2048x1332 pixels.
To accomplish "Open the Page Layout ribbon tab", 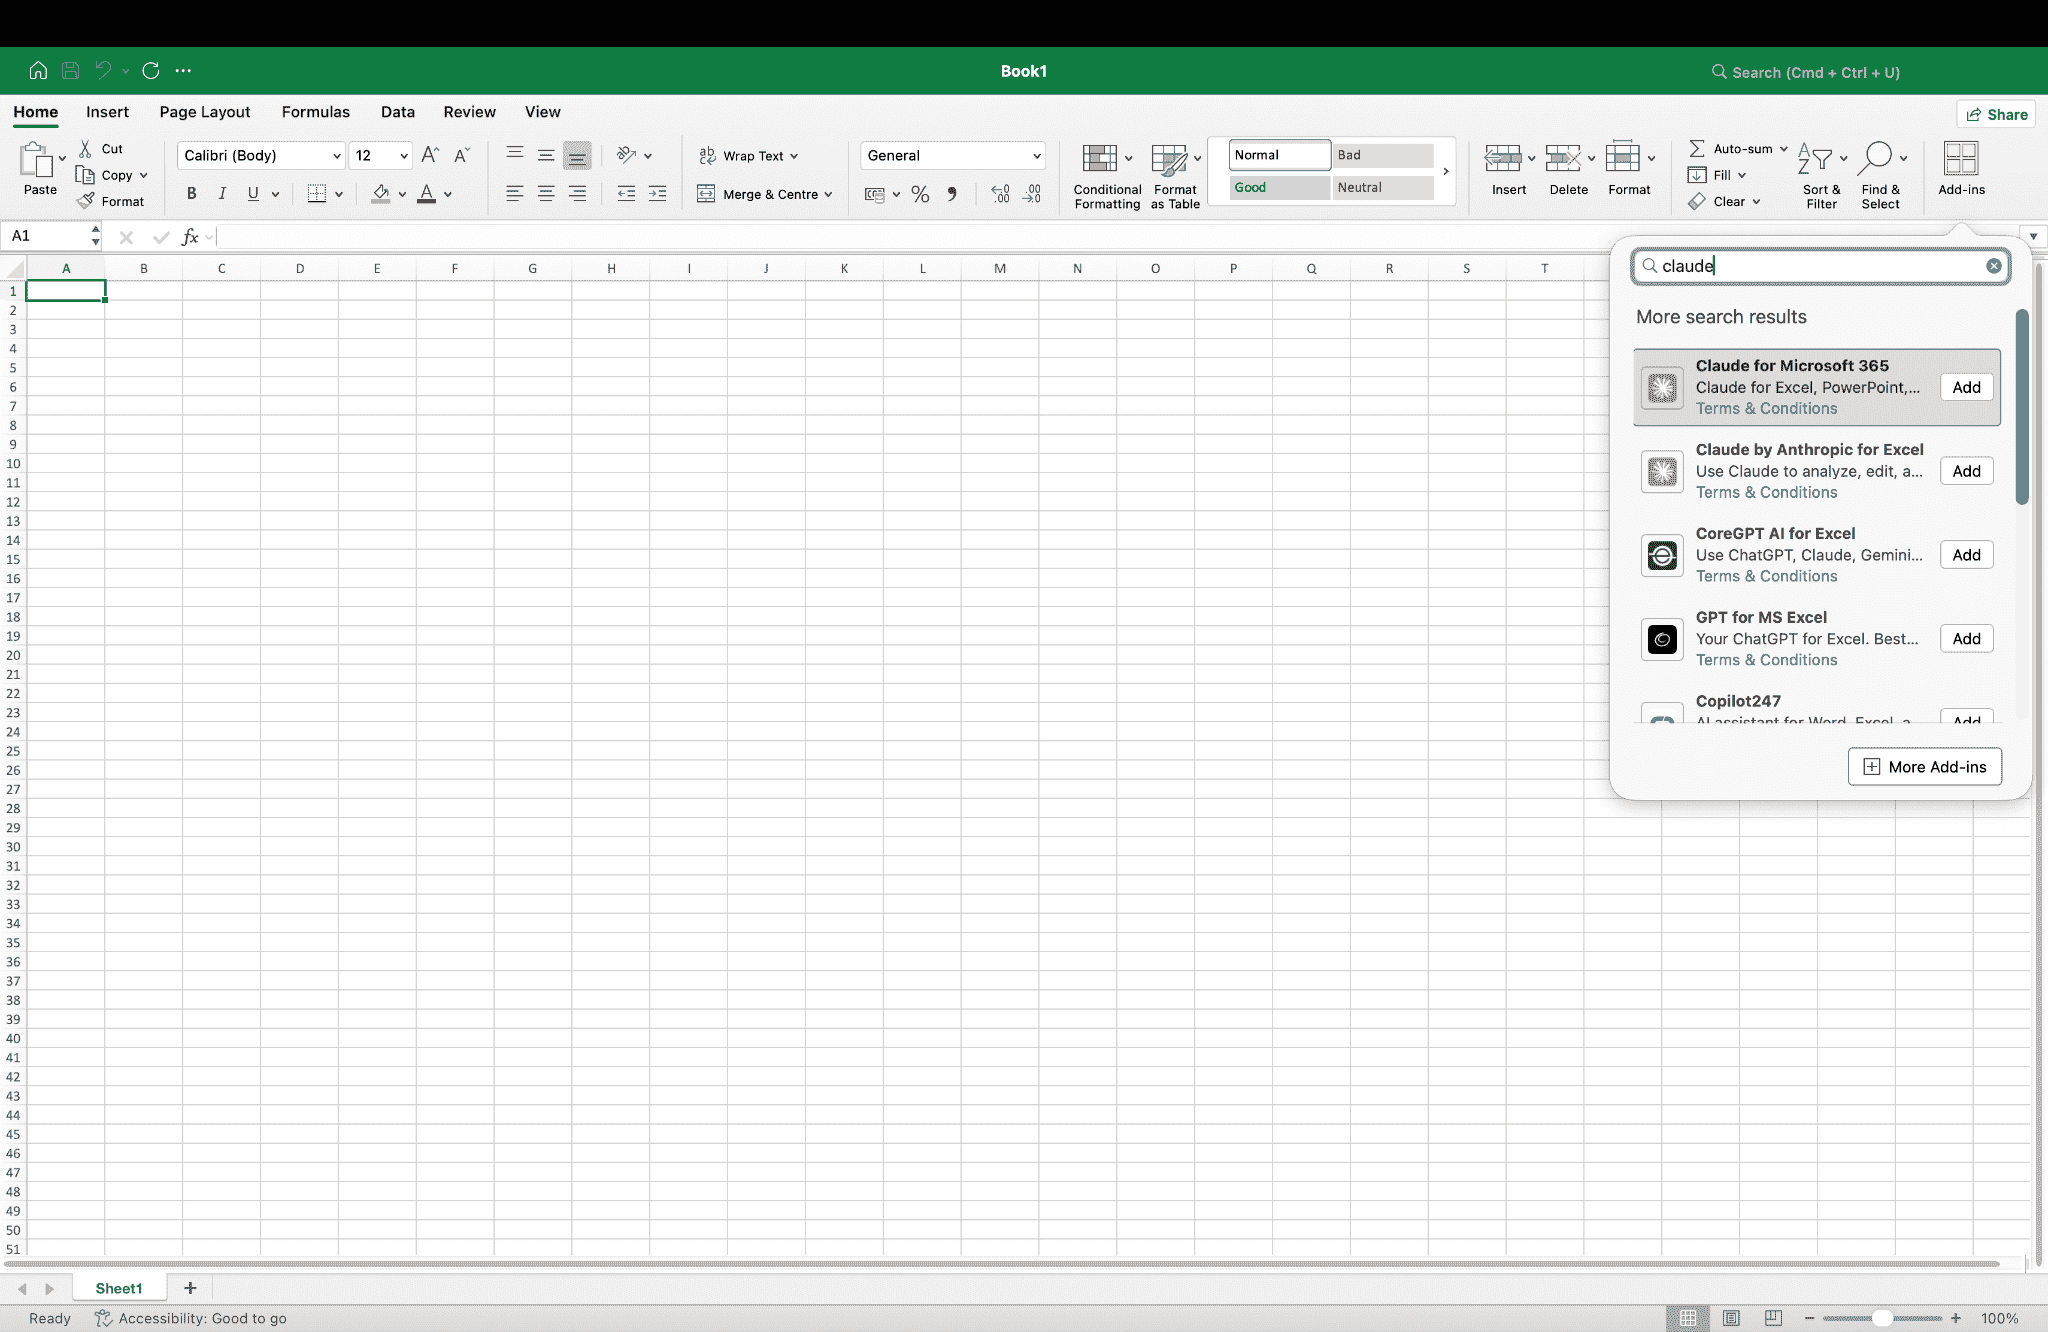I will coord(205,112).
